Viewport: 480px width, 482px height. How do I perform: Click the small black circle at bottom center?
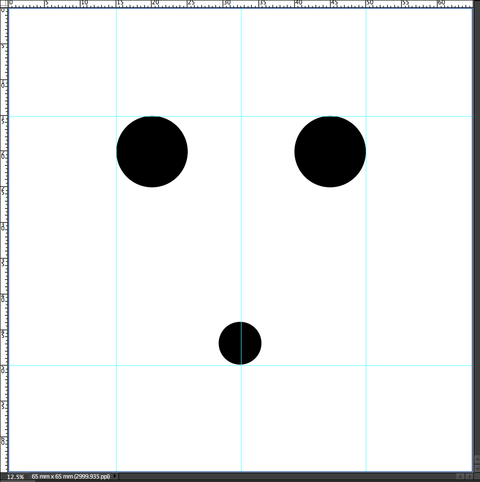pyautogui.click(x=240, y=343)
